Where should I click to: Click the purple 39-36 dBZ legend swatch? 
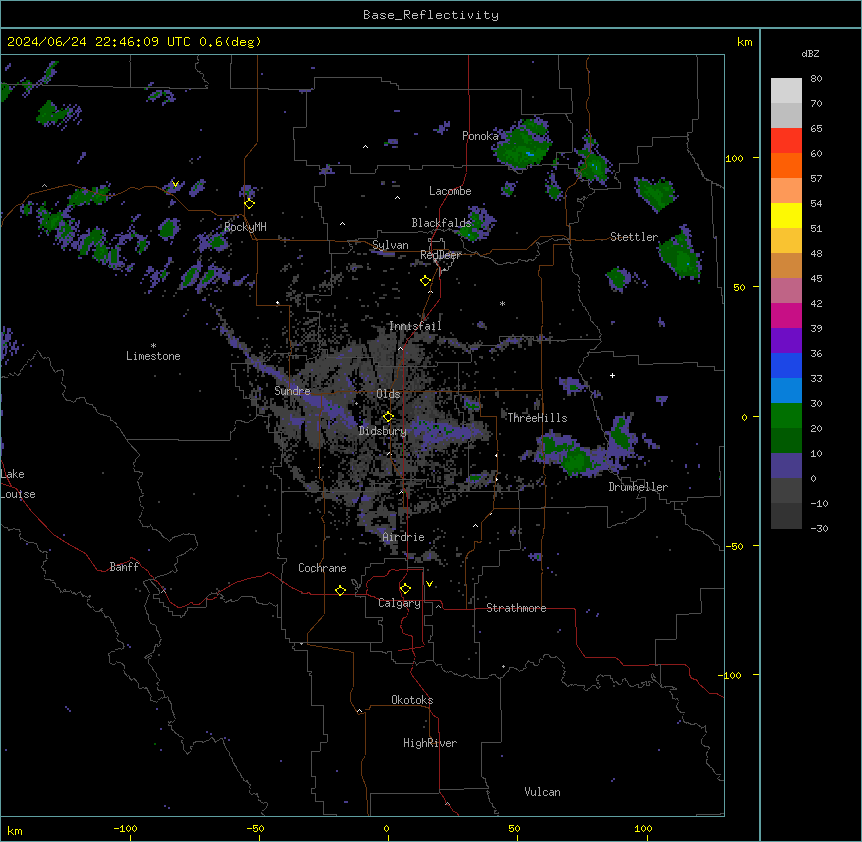pos(786,341)
